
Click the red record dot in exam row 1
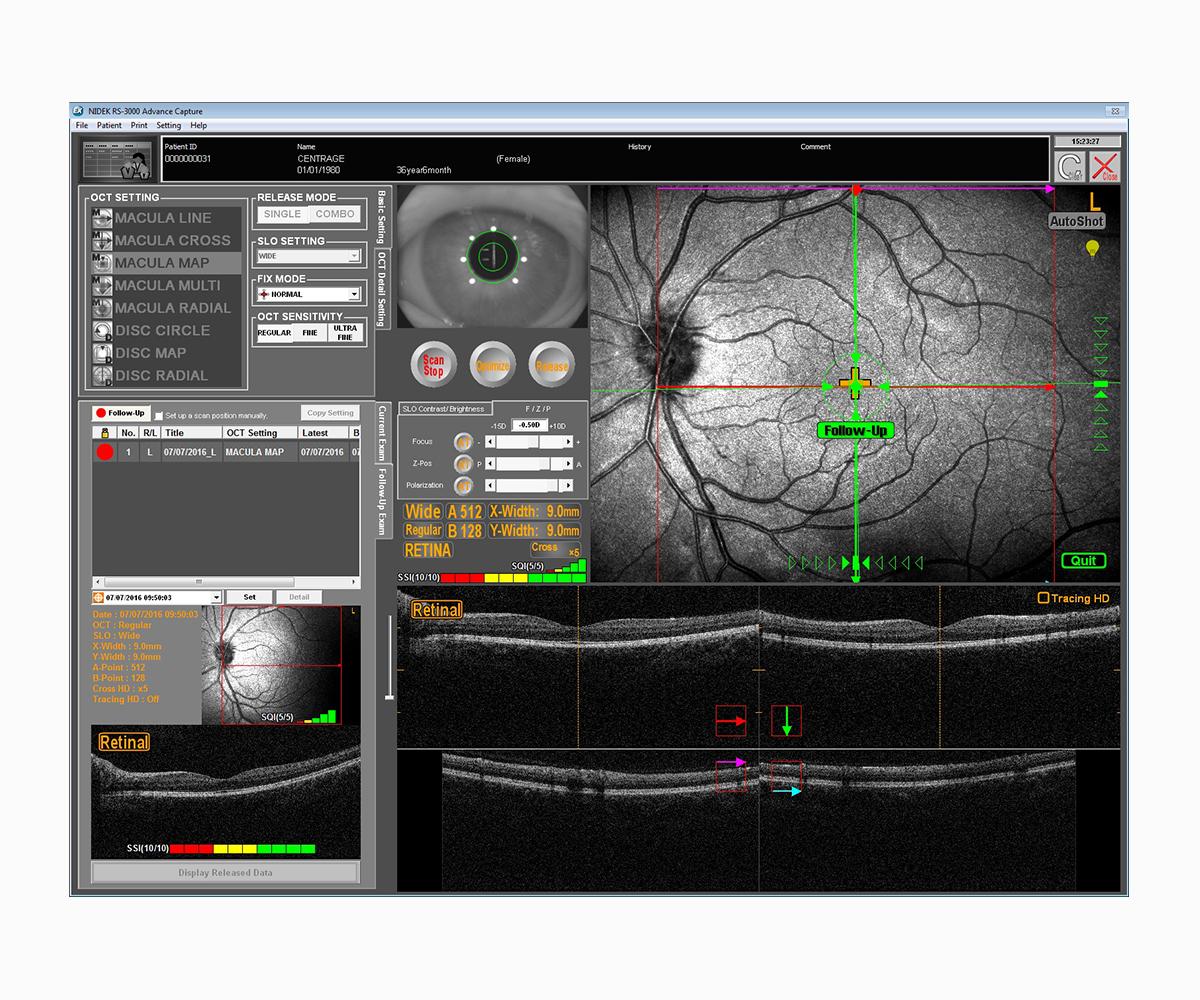coord(105,452)
